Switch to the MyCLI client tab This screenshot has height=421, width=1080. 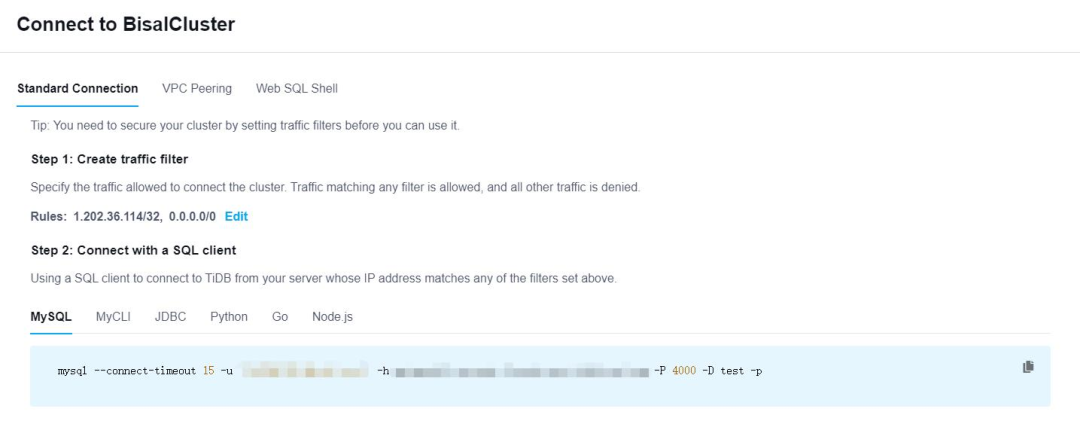[x=113, y=317]
